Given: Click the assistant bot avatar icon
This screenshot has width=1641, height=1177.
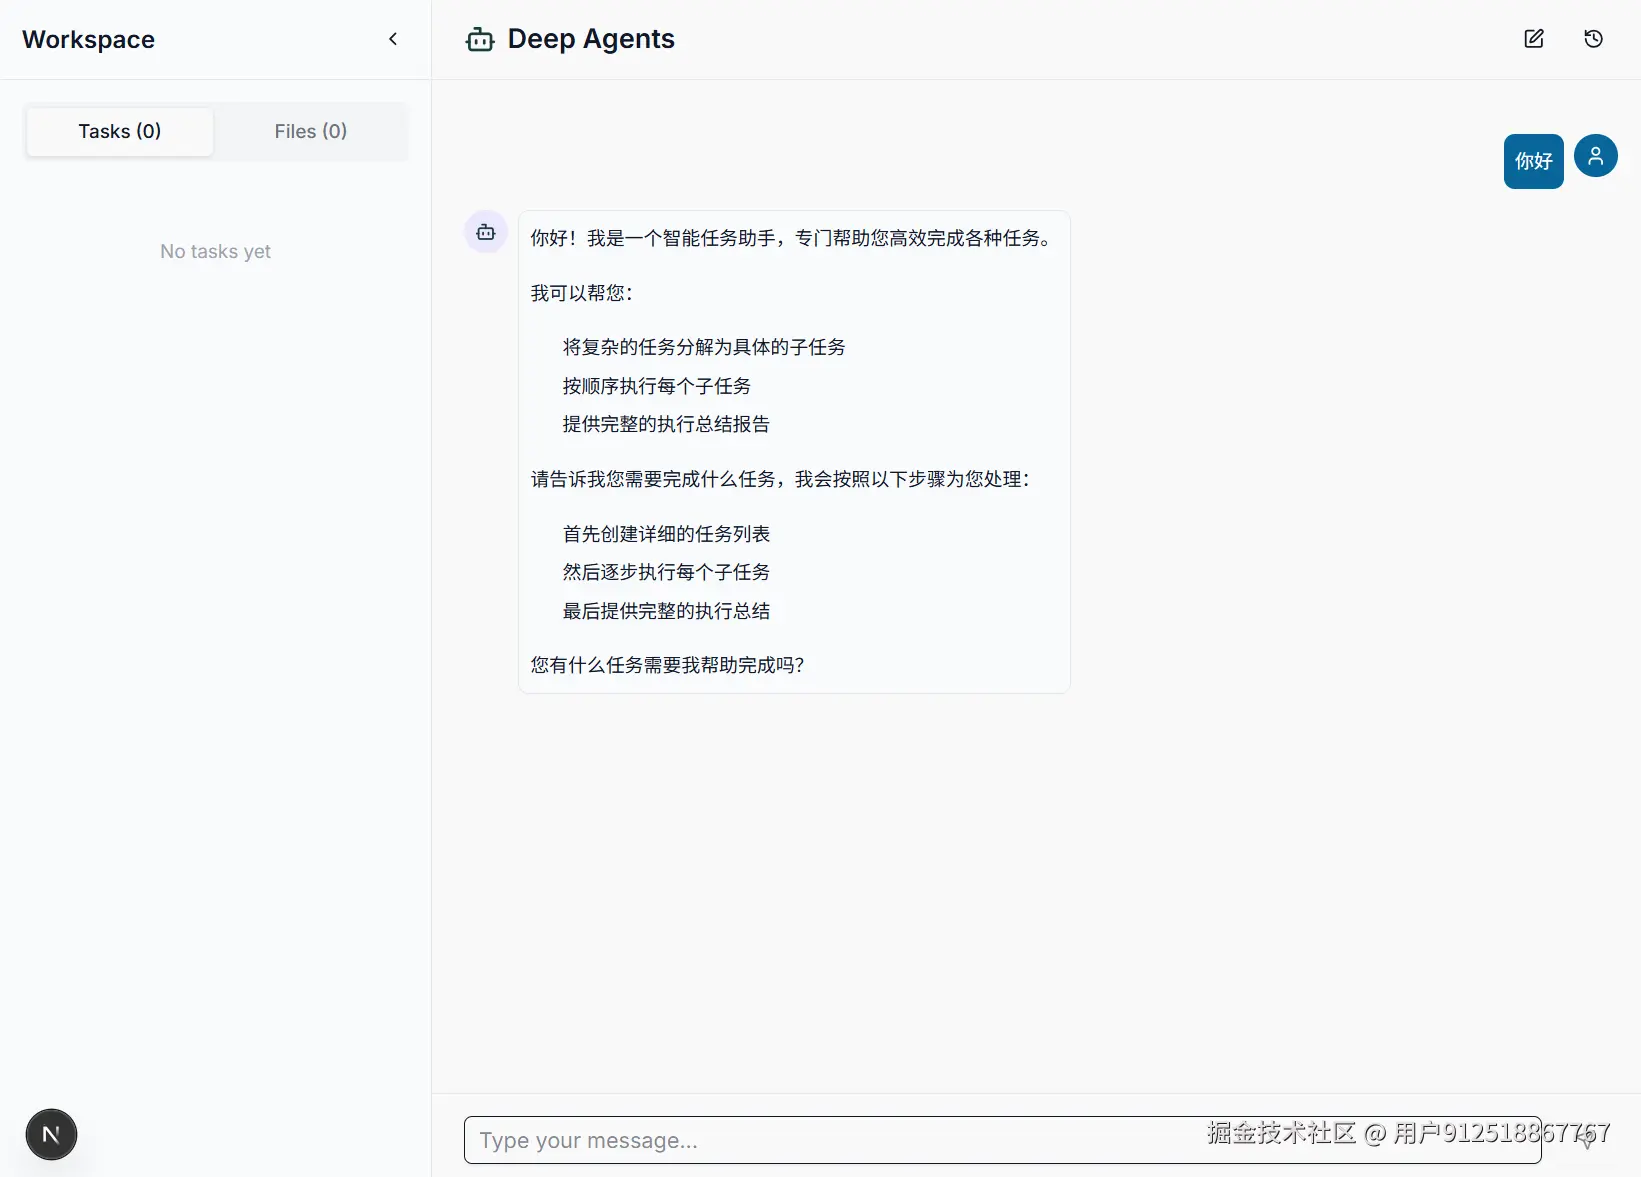Looking at the screenshot, I should click(x=486, y=232).
